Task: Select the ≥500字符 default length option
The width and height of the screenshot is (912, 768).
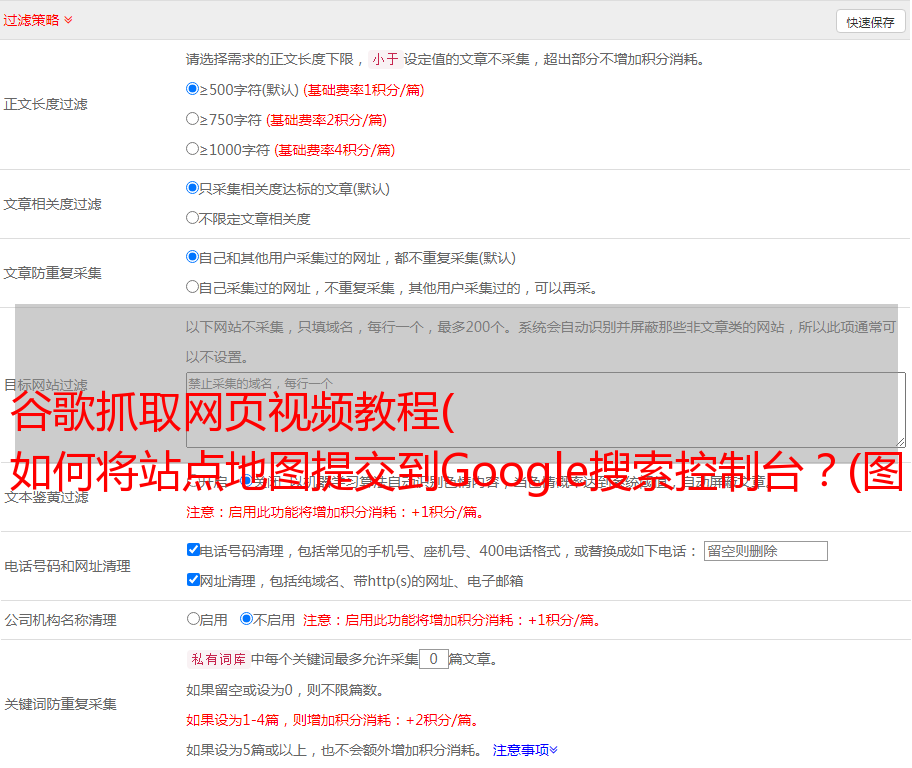Action: tap(193, 89)
